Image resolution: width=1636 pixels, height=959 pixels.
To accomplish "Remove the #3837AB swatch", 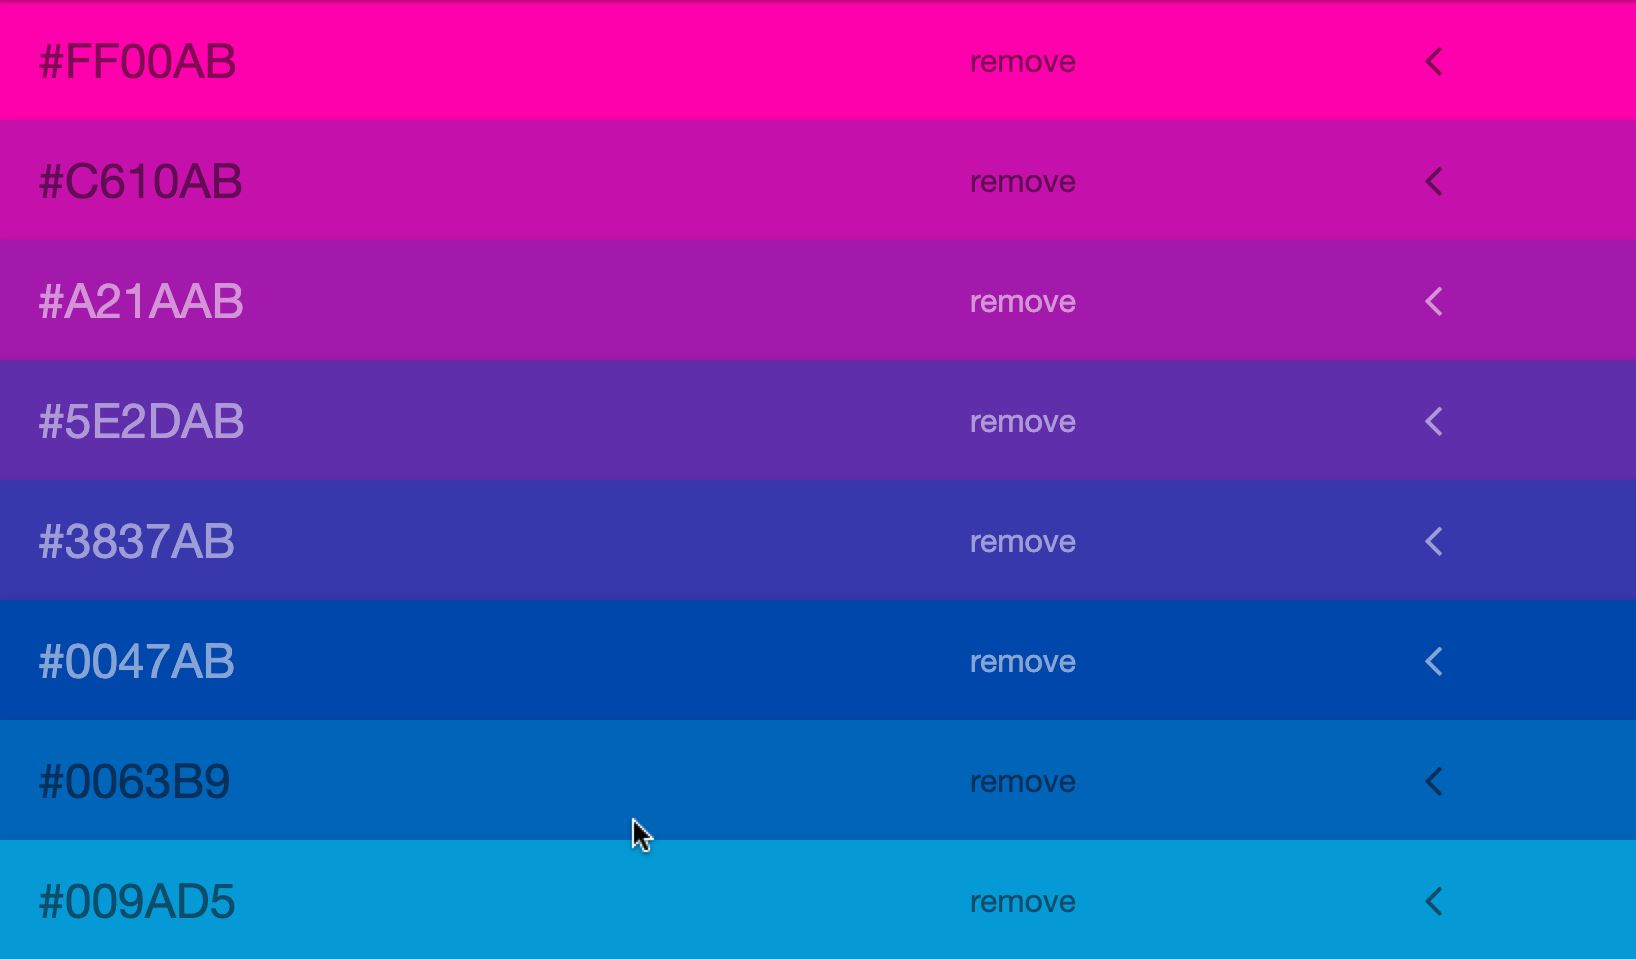I will click(1022, 542).
